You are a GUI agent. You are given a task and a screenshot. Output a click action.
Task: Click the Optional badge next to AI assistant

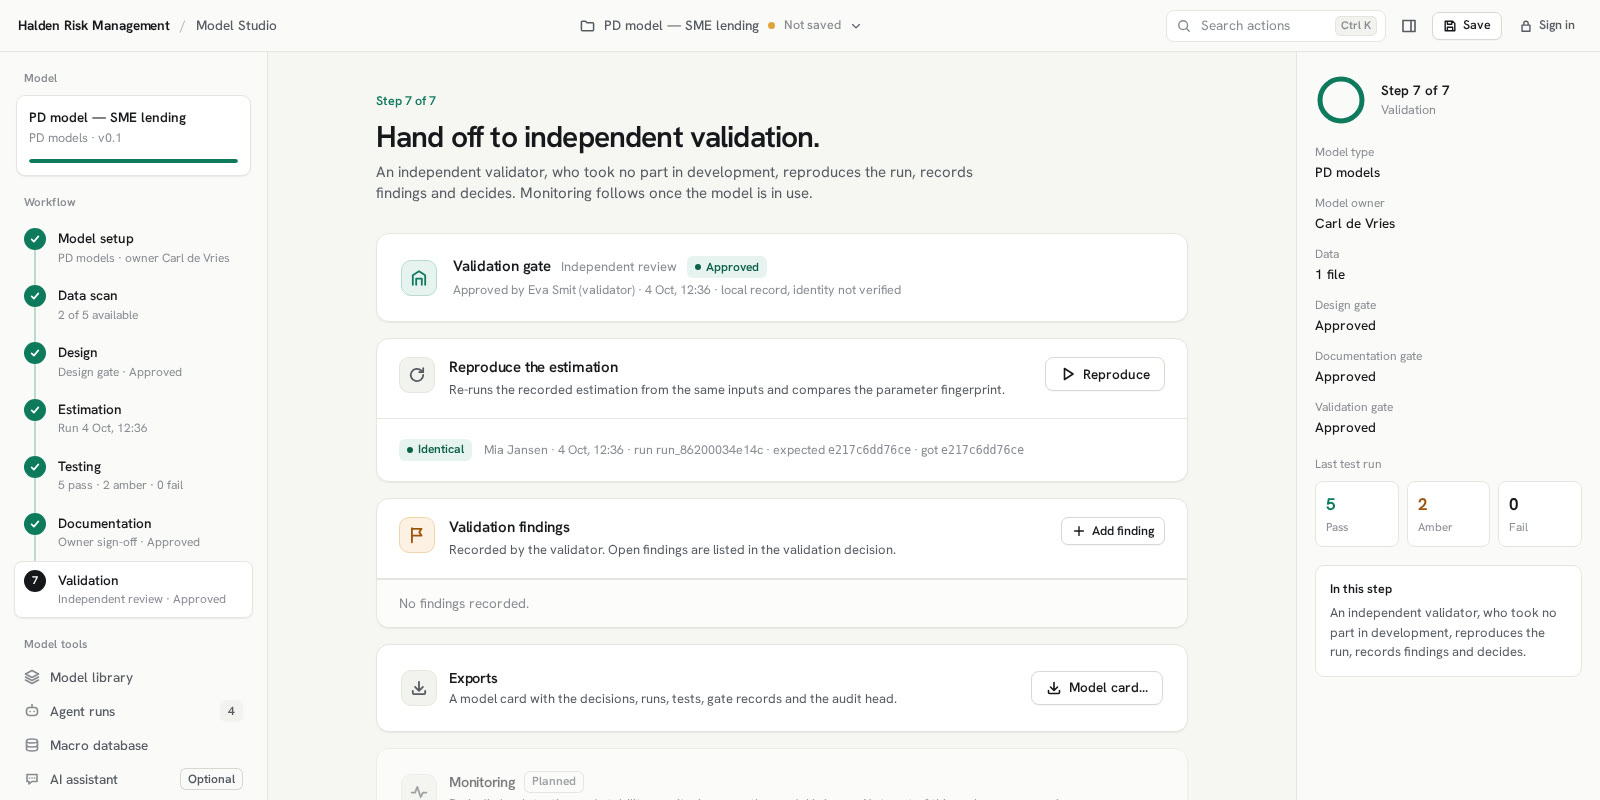coord(211,779)
